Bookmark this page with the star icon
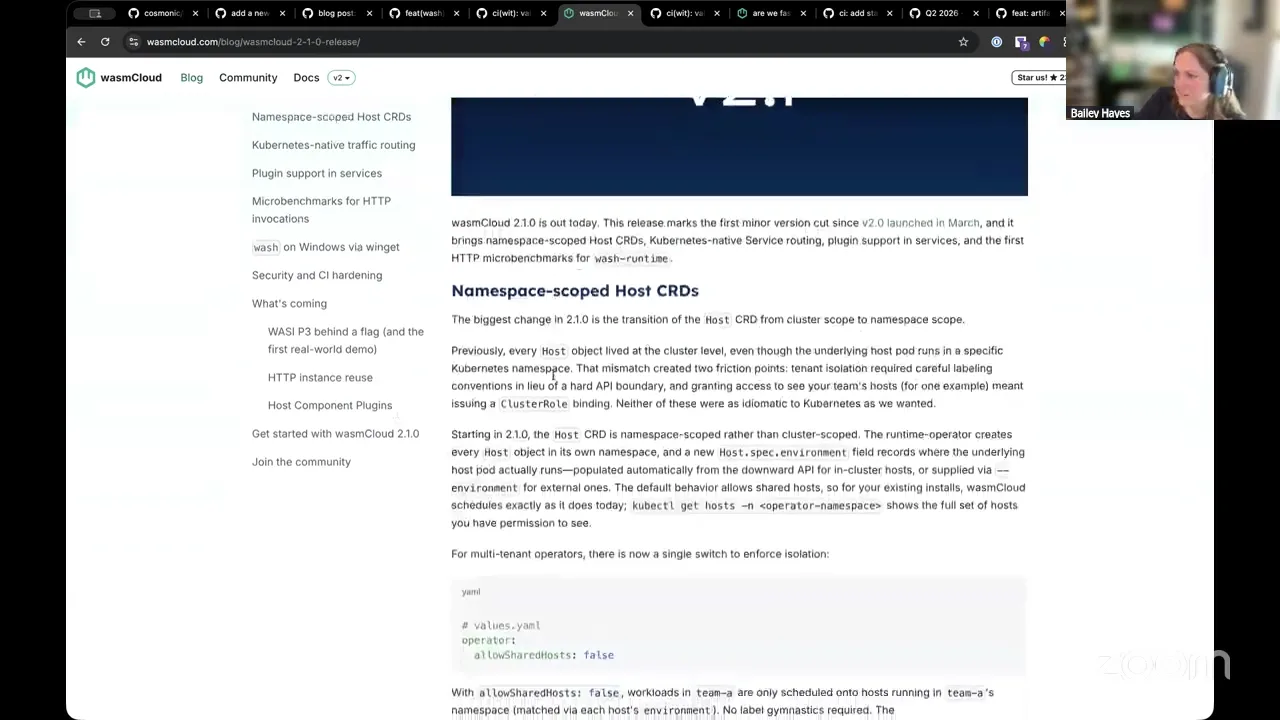The image size is (1280, 720). click(963, 42)
